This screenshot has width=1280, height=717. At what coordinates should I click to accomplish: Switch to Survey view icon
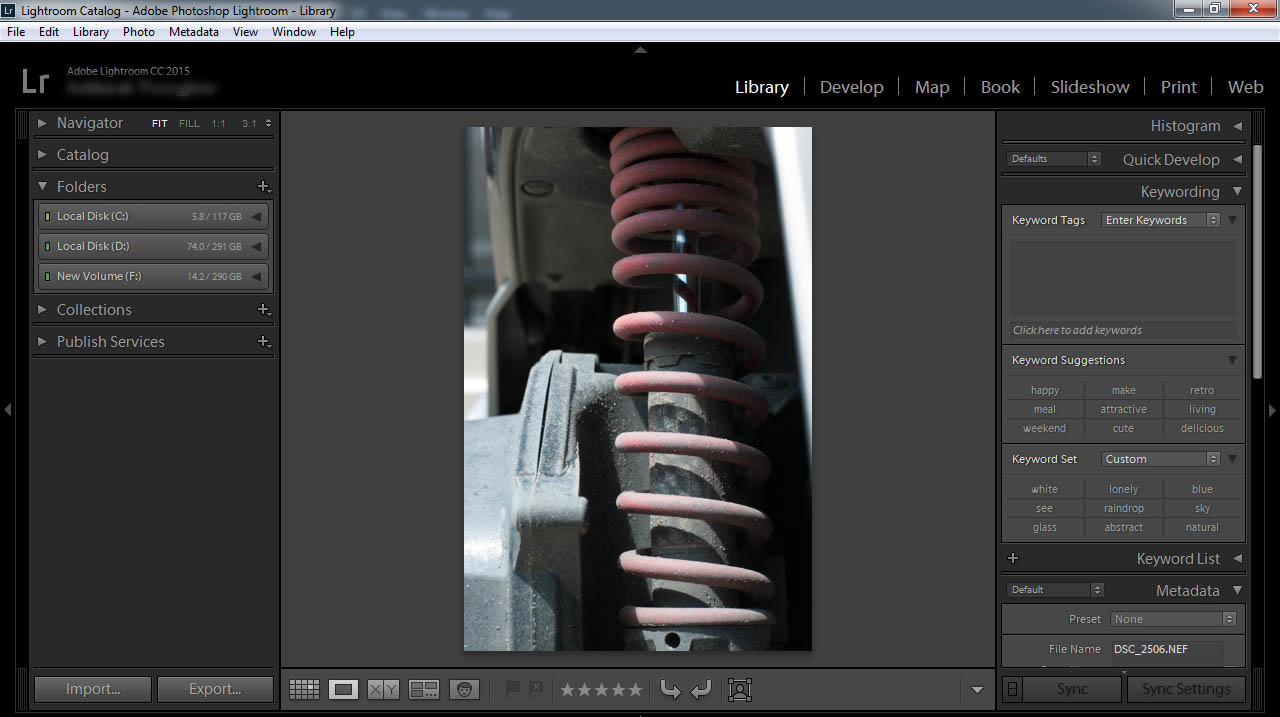coord(424,689)
